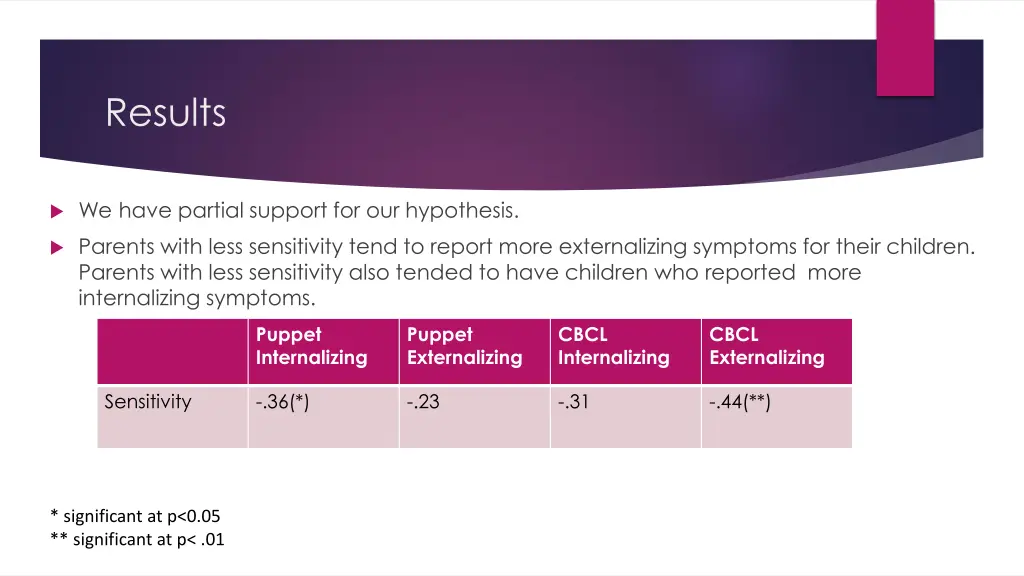Click the Results slide title
Viewport: 1024px width, 576px height.
166,112
